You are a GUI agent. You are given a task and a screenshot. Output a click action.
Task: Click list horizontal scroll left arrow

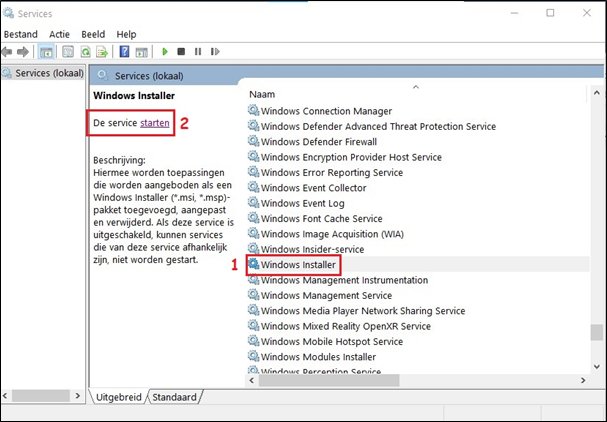point(252,381)
